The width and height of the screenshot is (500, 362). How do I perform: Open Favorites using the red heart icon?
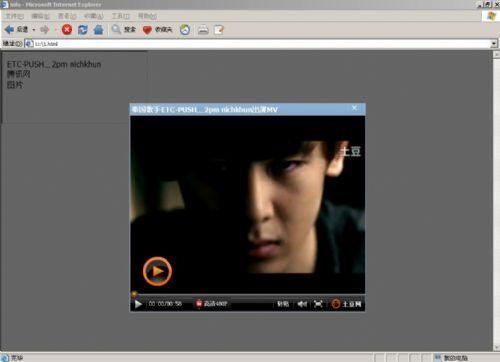147,30
